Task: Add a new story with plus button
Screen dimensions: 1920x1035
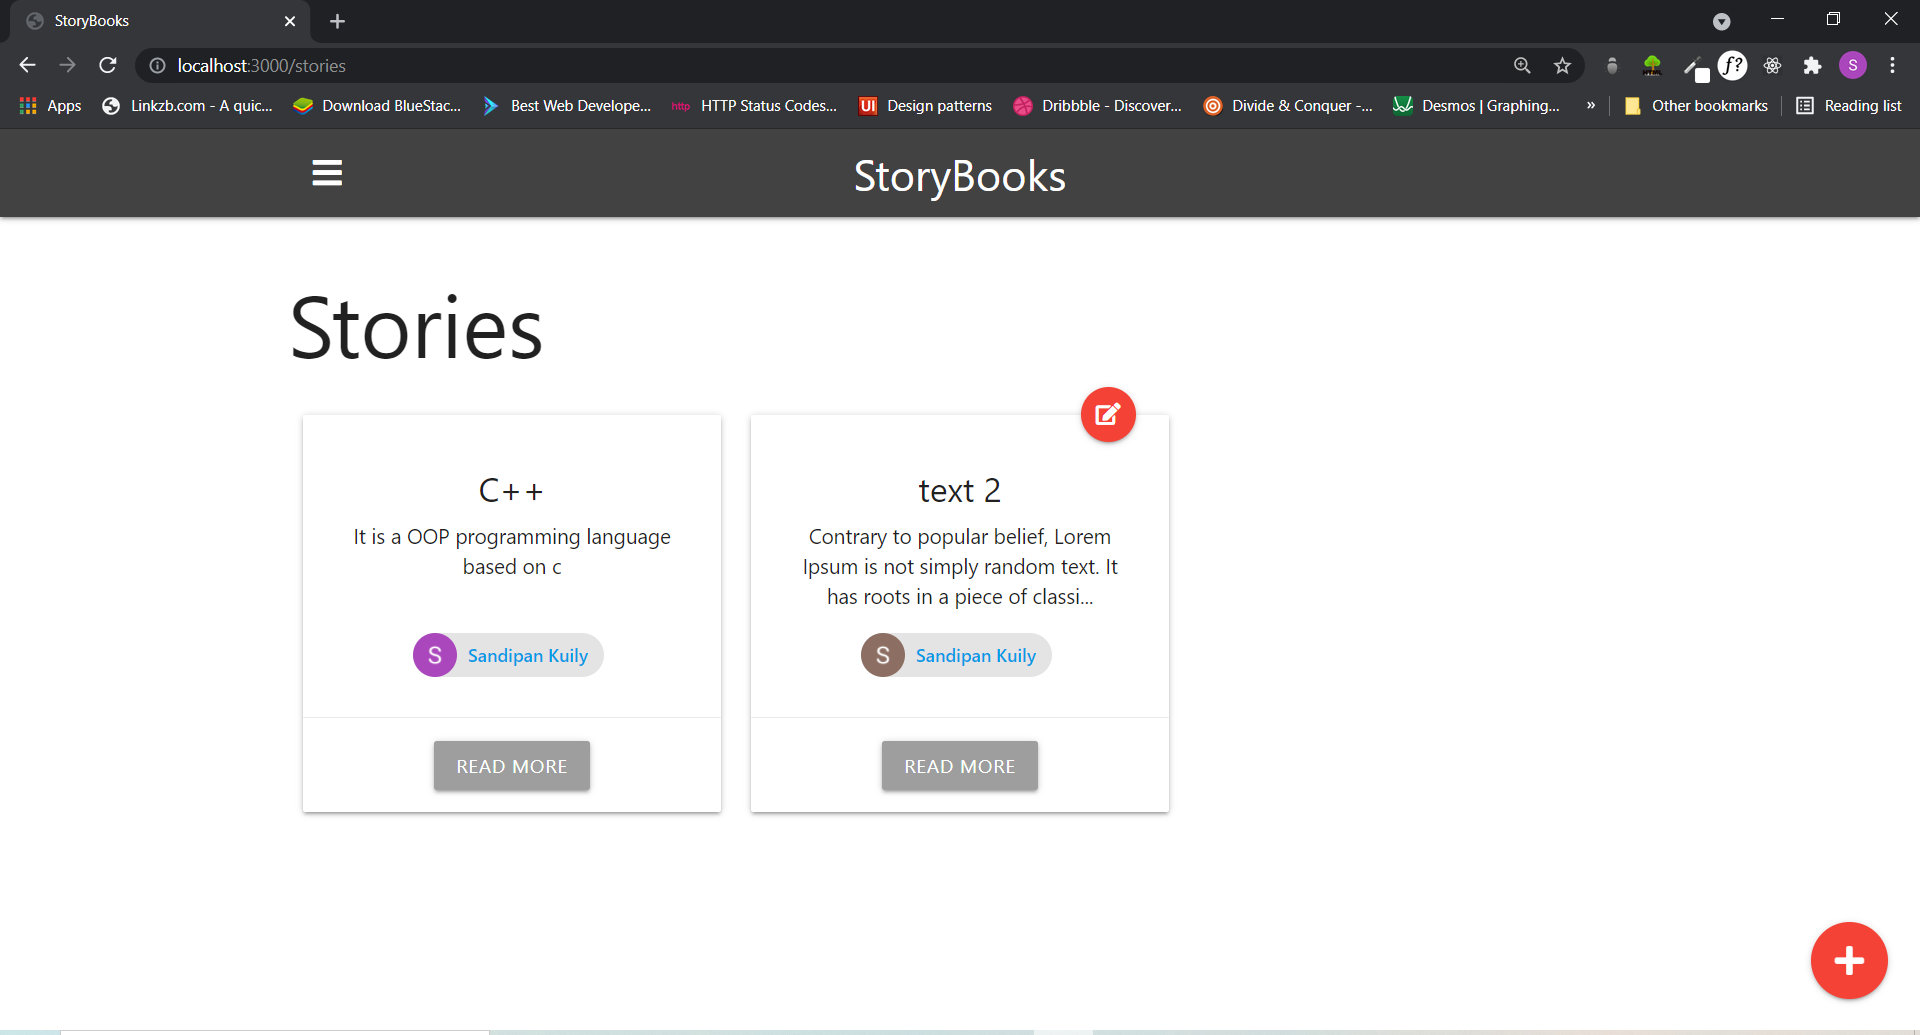Action: pyautogui.click(x=1849, y=960)
